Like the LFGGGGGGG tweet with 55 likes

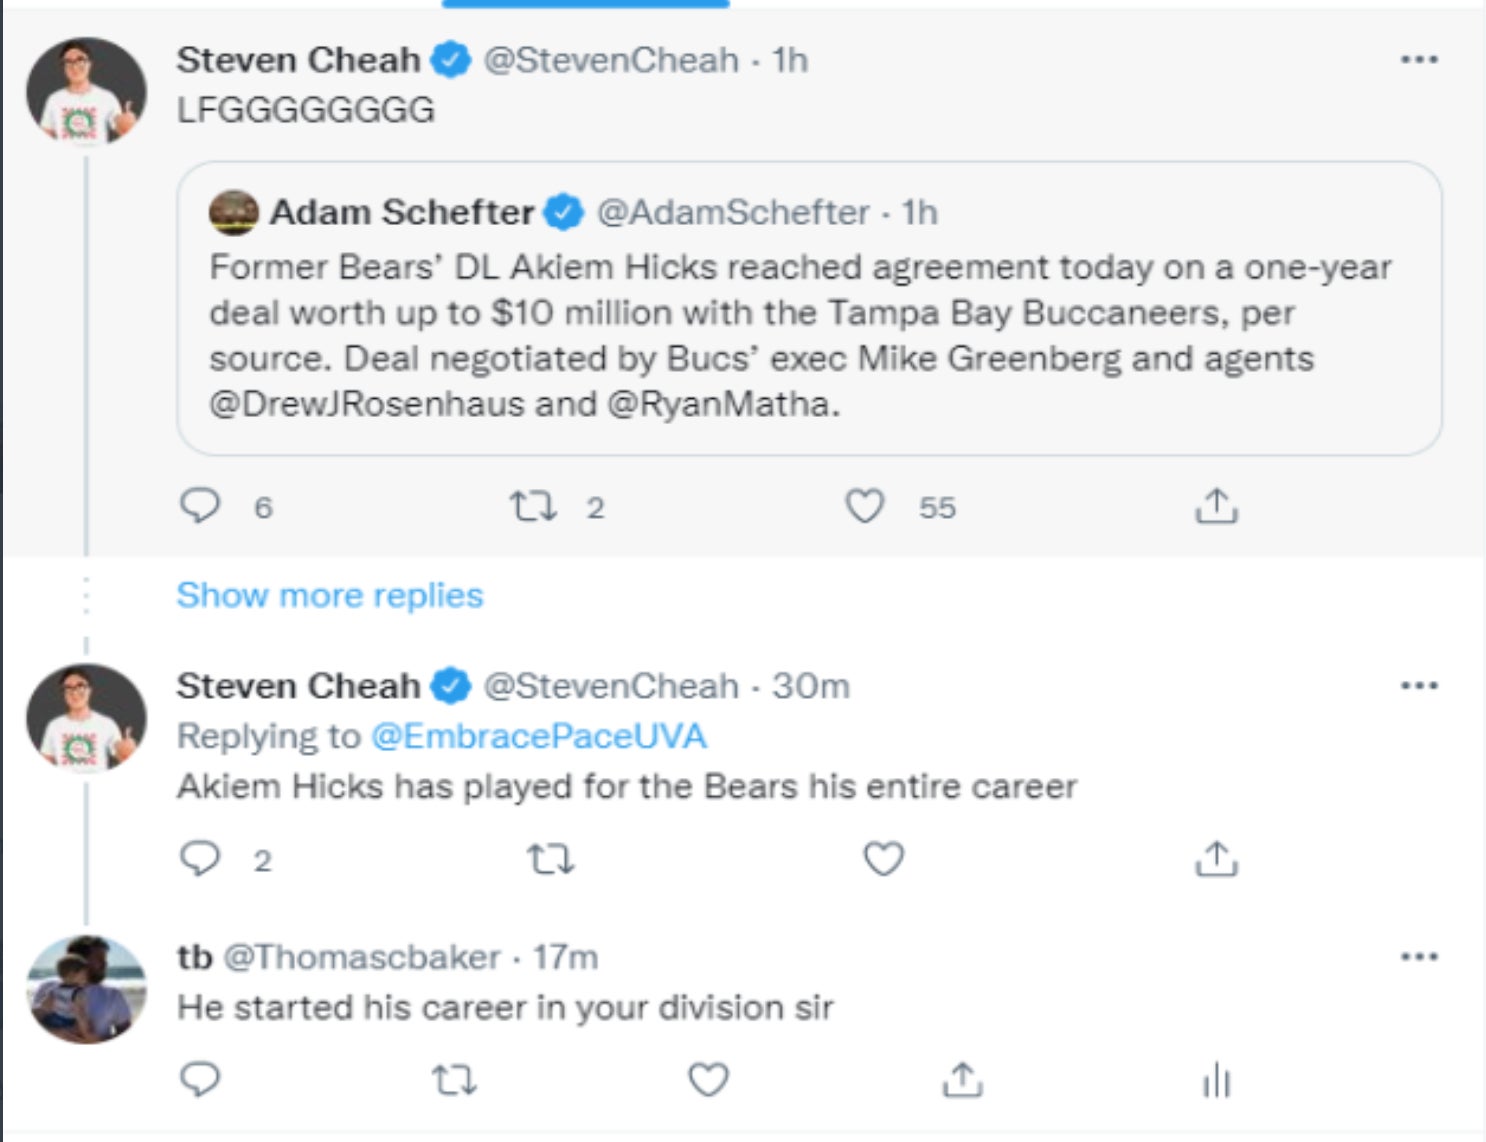pyautogui.click(x=865, y=506)
